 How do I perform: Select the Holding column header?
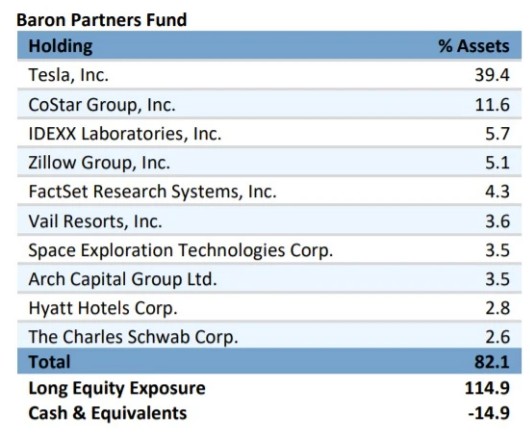[61, 46]
